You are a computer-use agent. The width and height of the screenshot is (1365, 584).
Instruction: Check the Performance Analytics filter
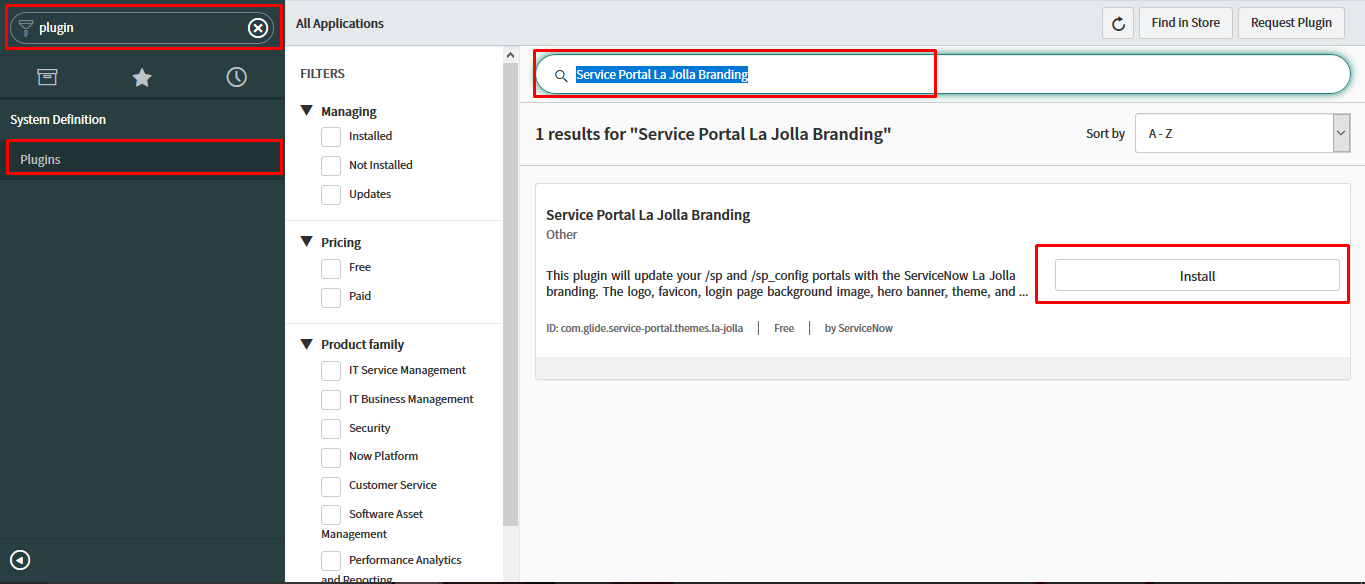coord(331,560)
